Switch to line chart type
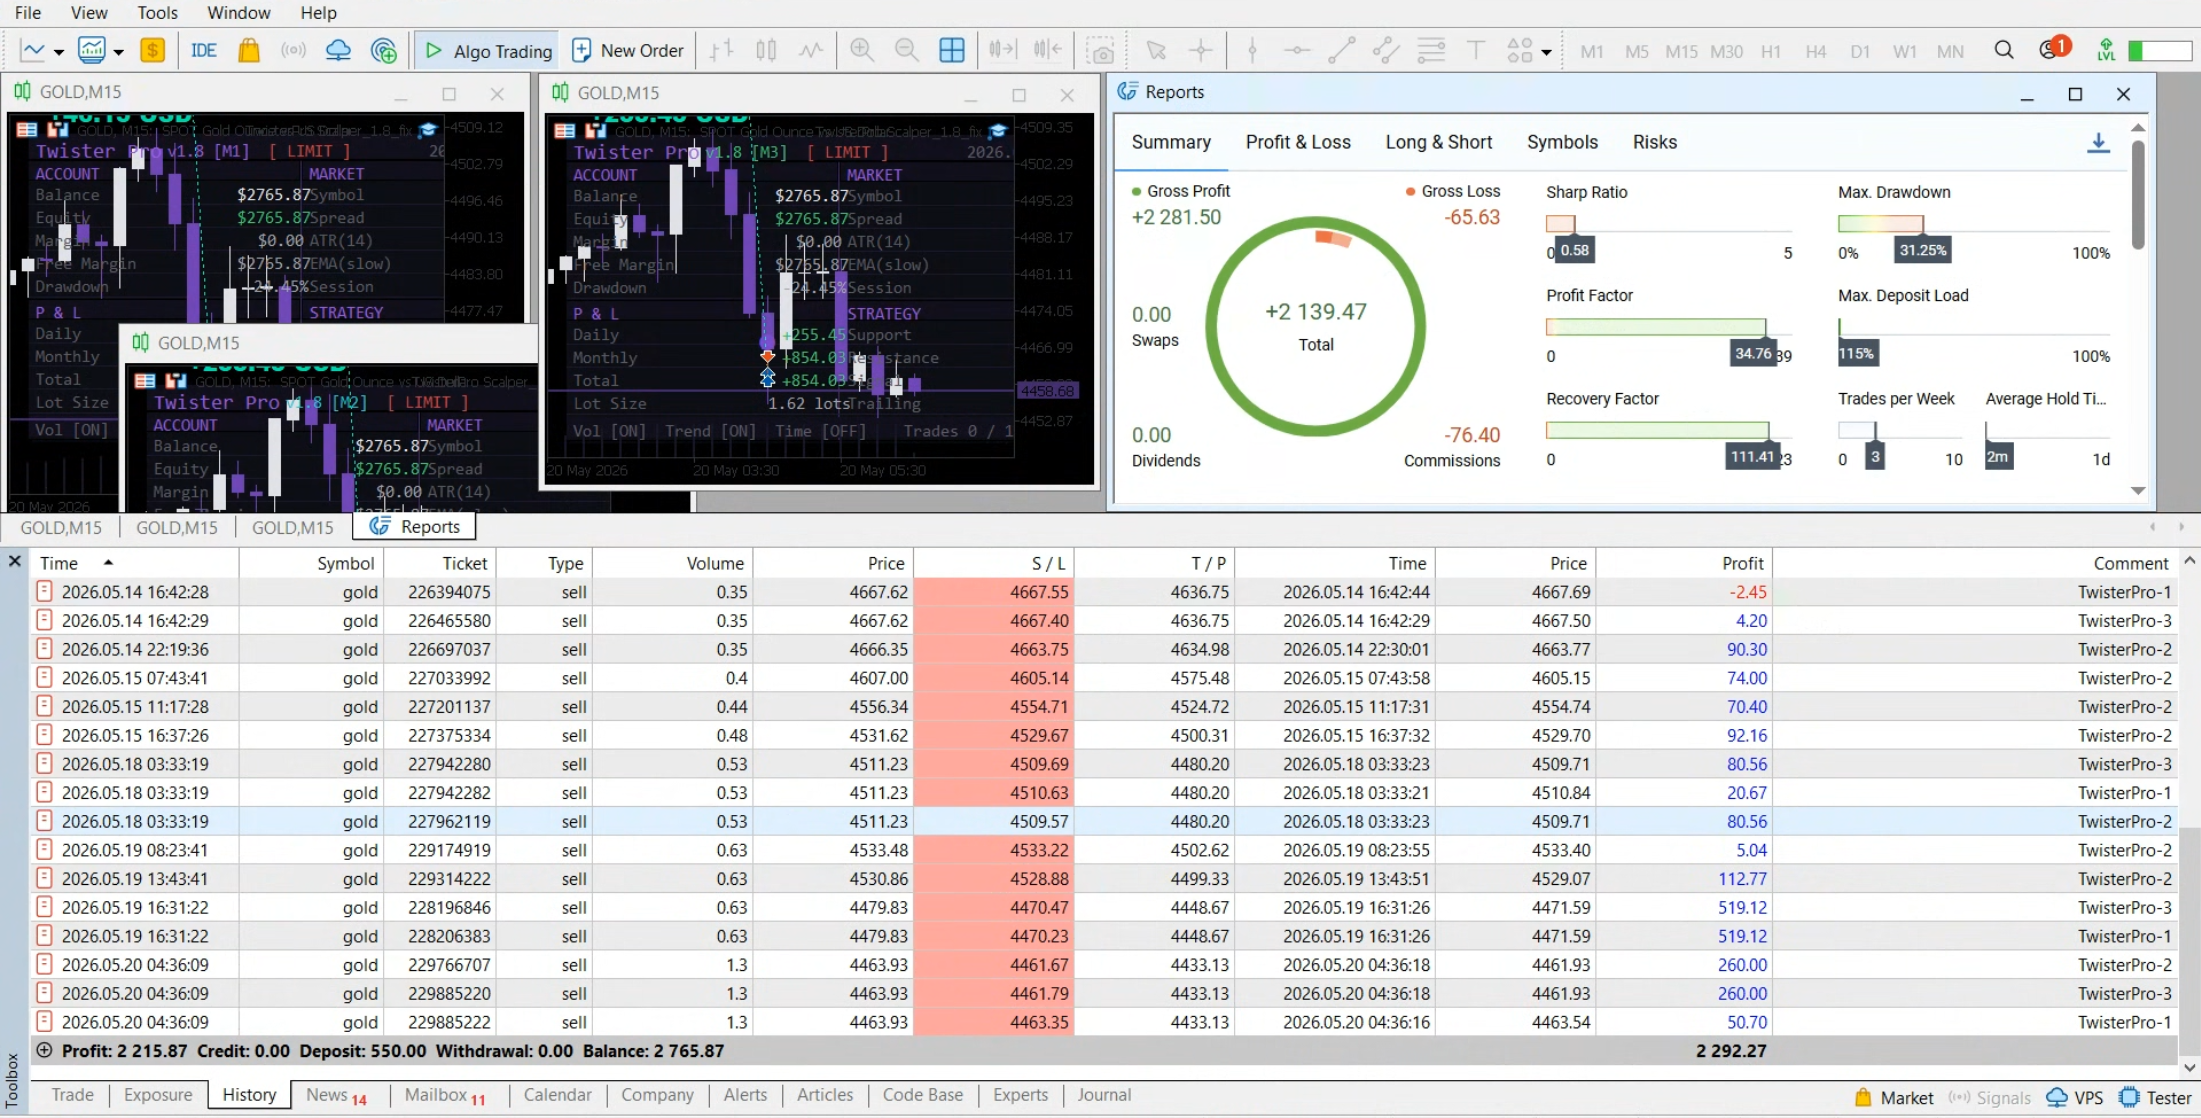 [811, 50]
